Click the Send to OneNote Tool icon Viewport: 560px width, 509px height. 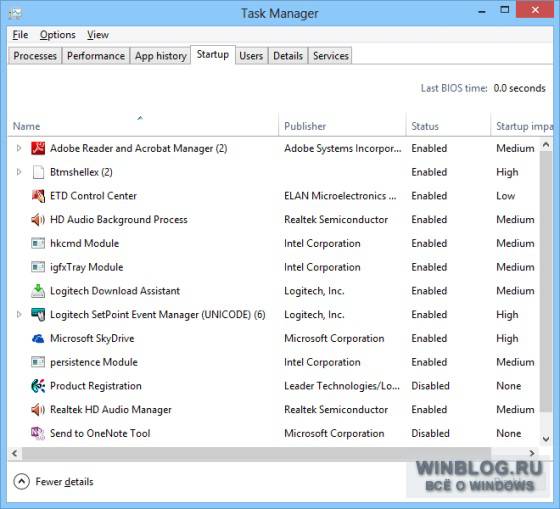[38, 433]
